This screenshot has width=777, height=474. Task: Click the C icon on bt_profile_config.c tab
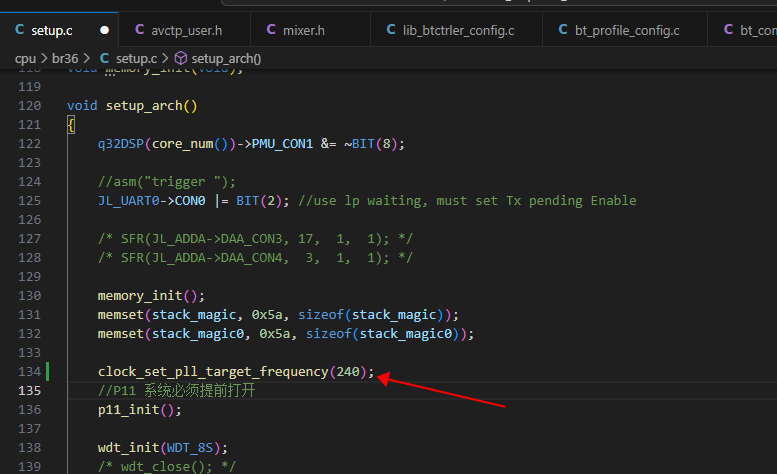(563, 30)
